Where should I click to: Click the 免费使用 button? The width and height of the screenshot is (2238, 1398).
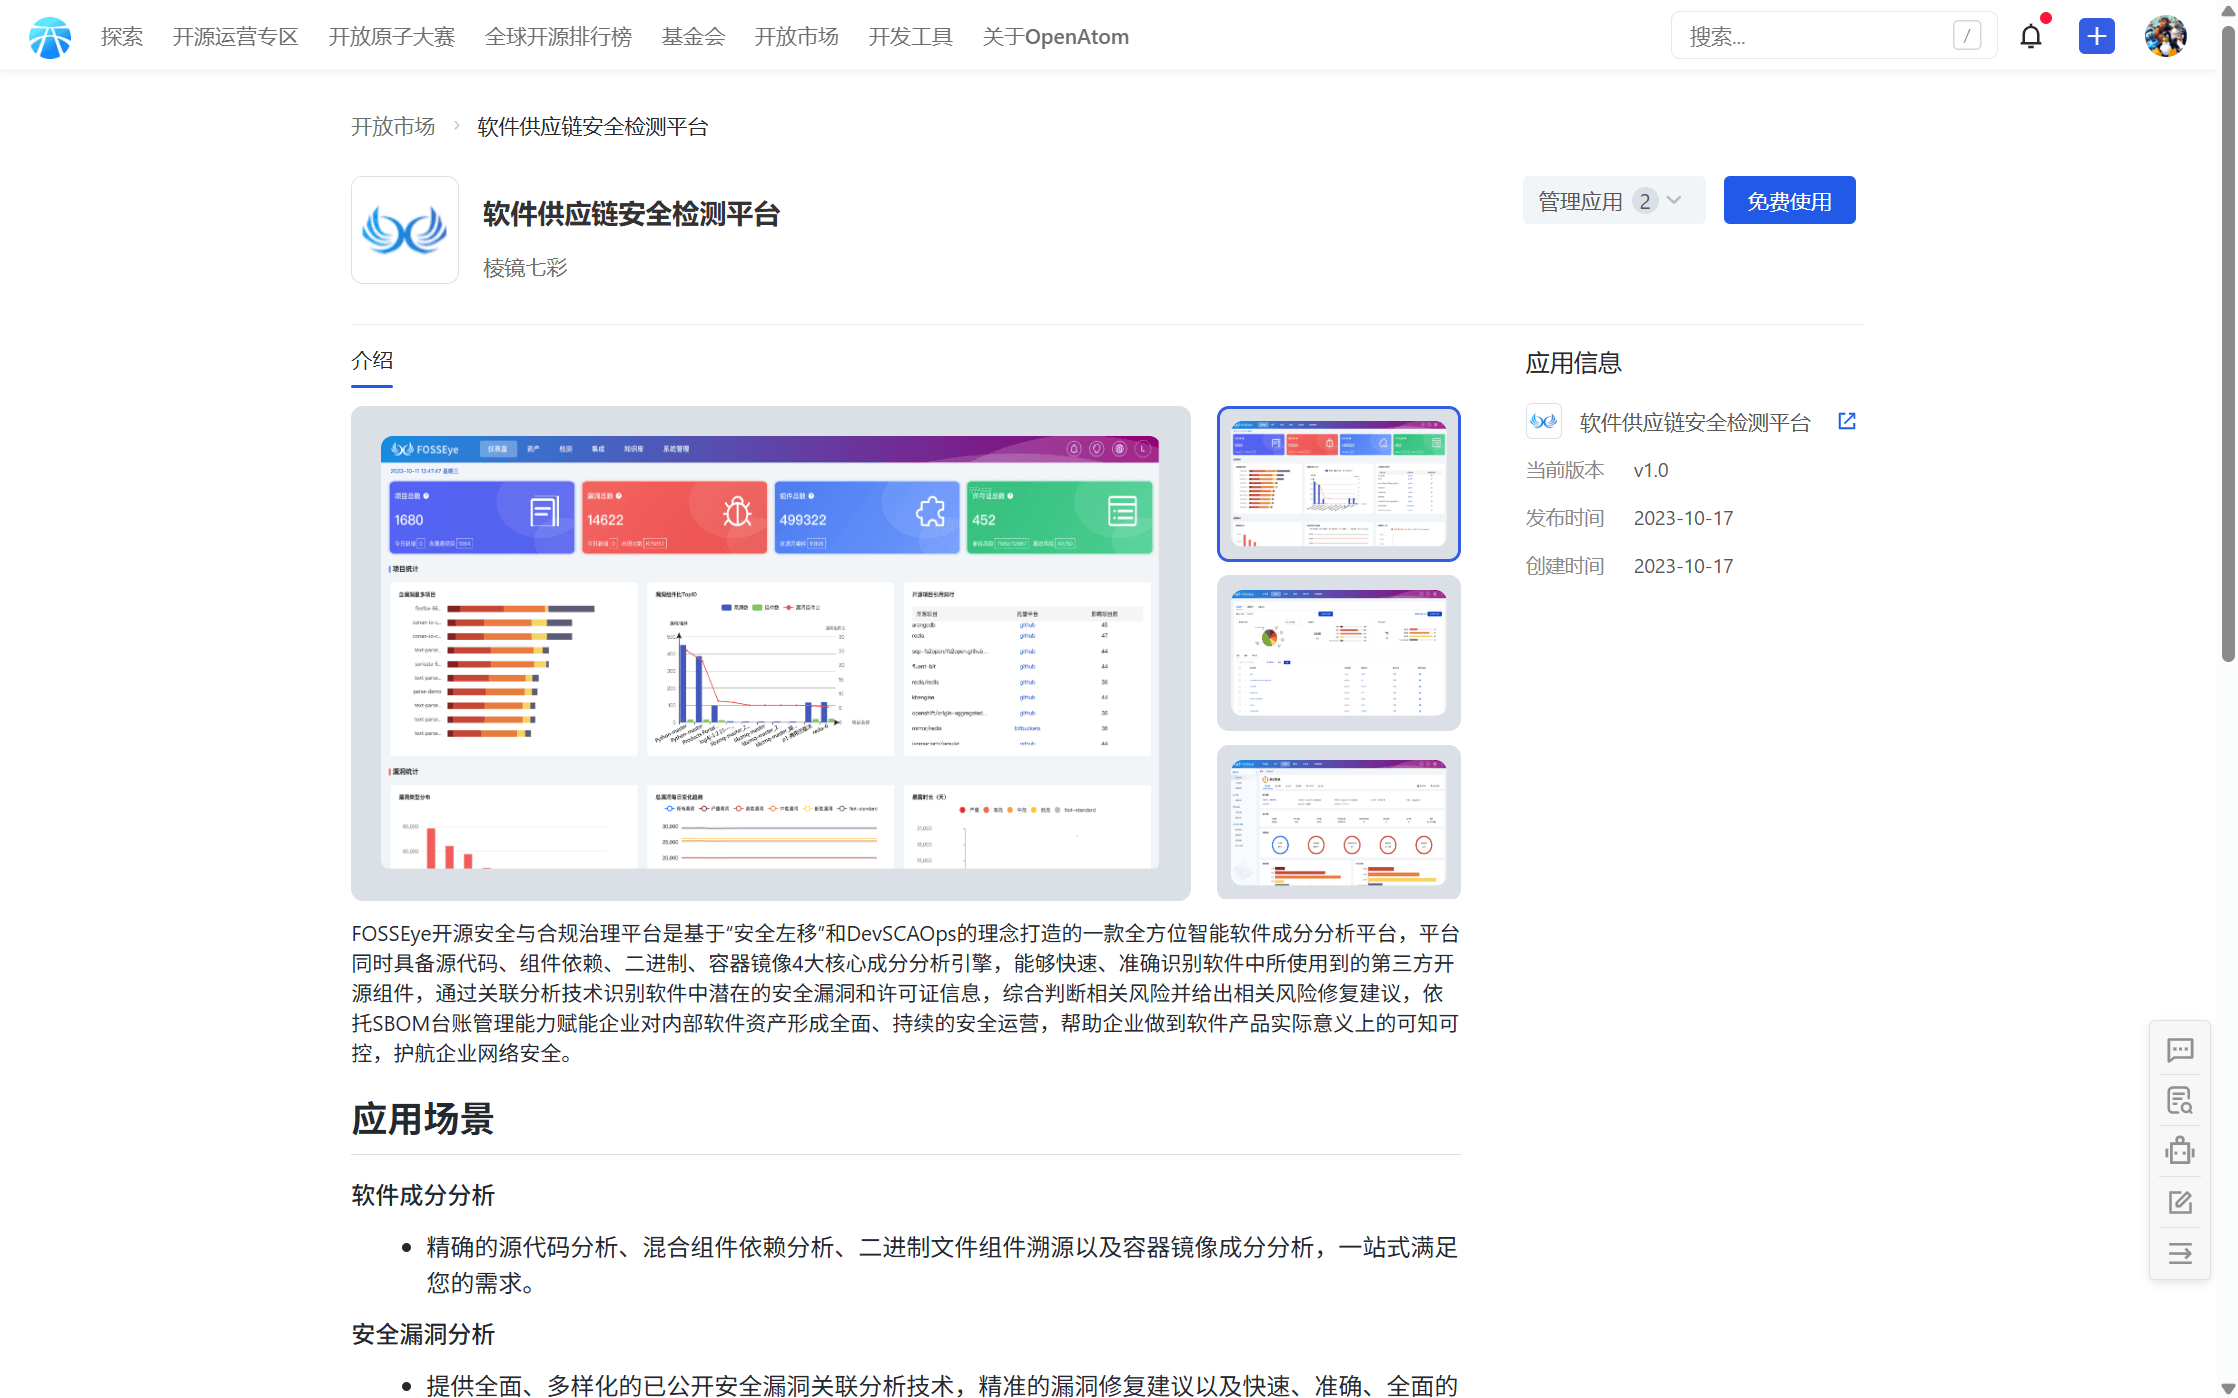(1789, 201)
